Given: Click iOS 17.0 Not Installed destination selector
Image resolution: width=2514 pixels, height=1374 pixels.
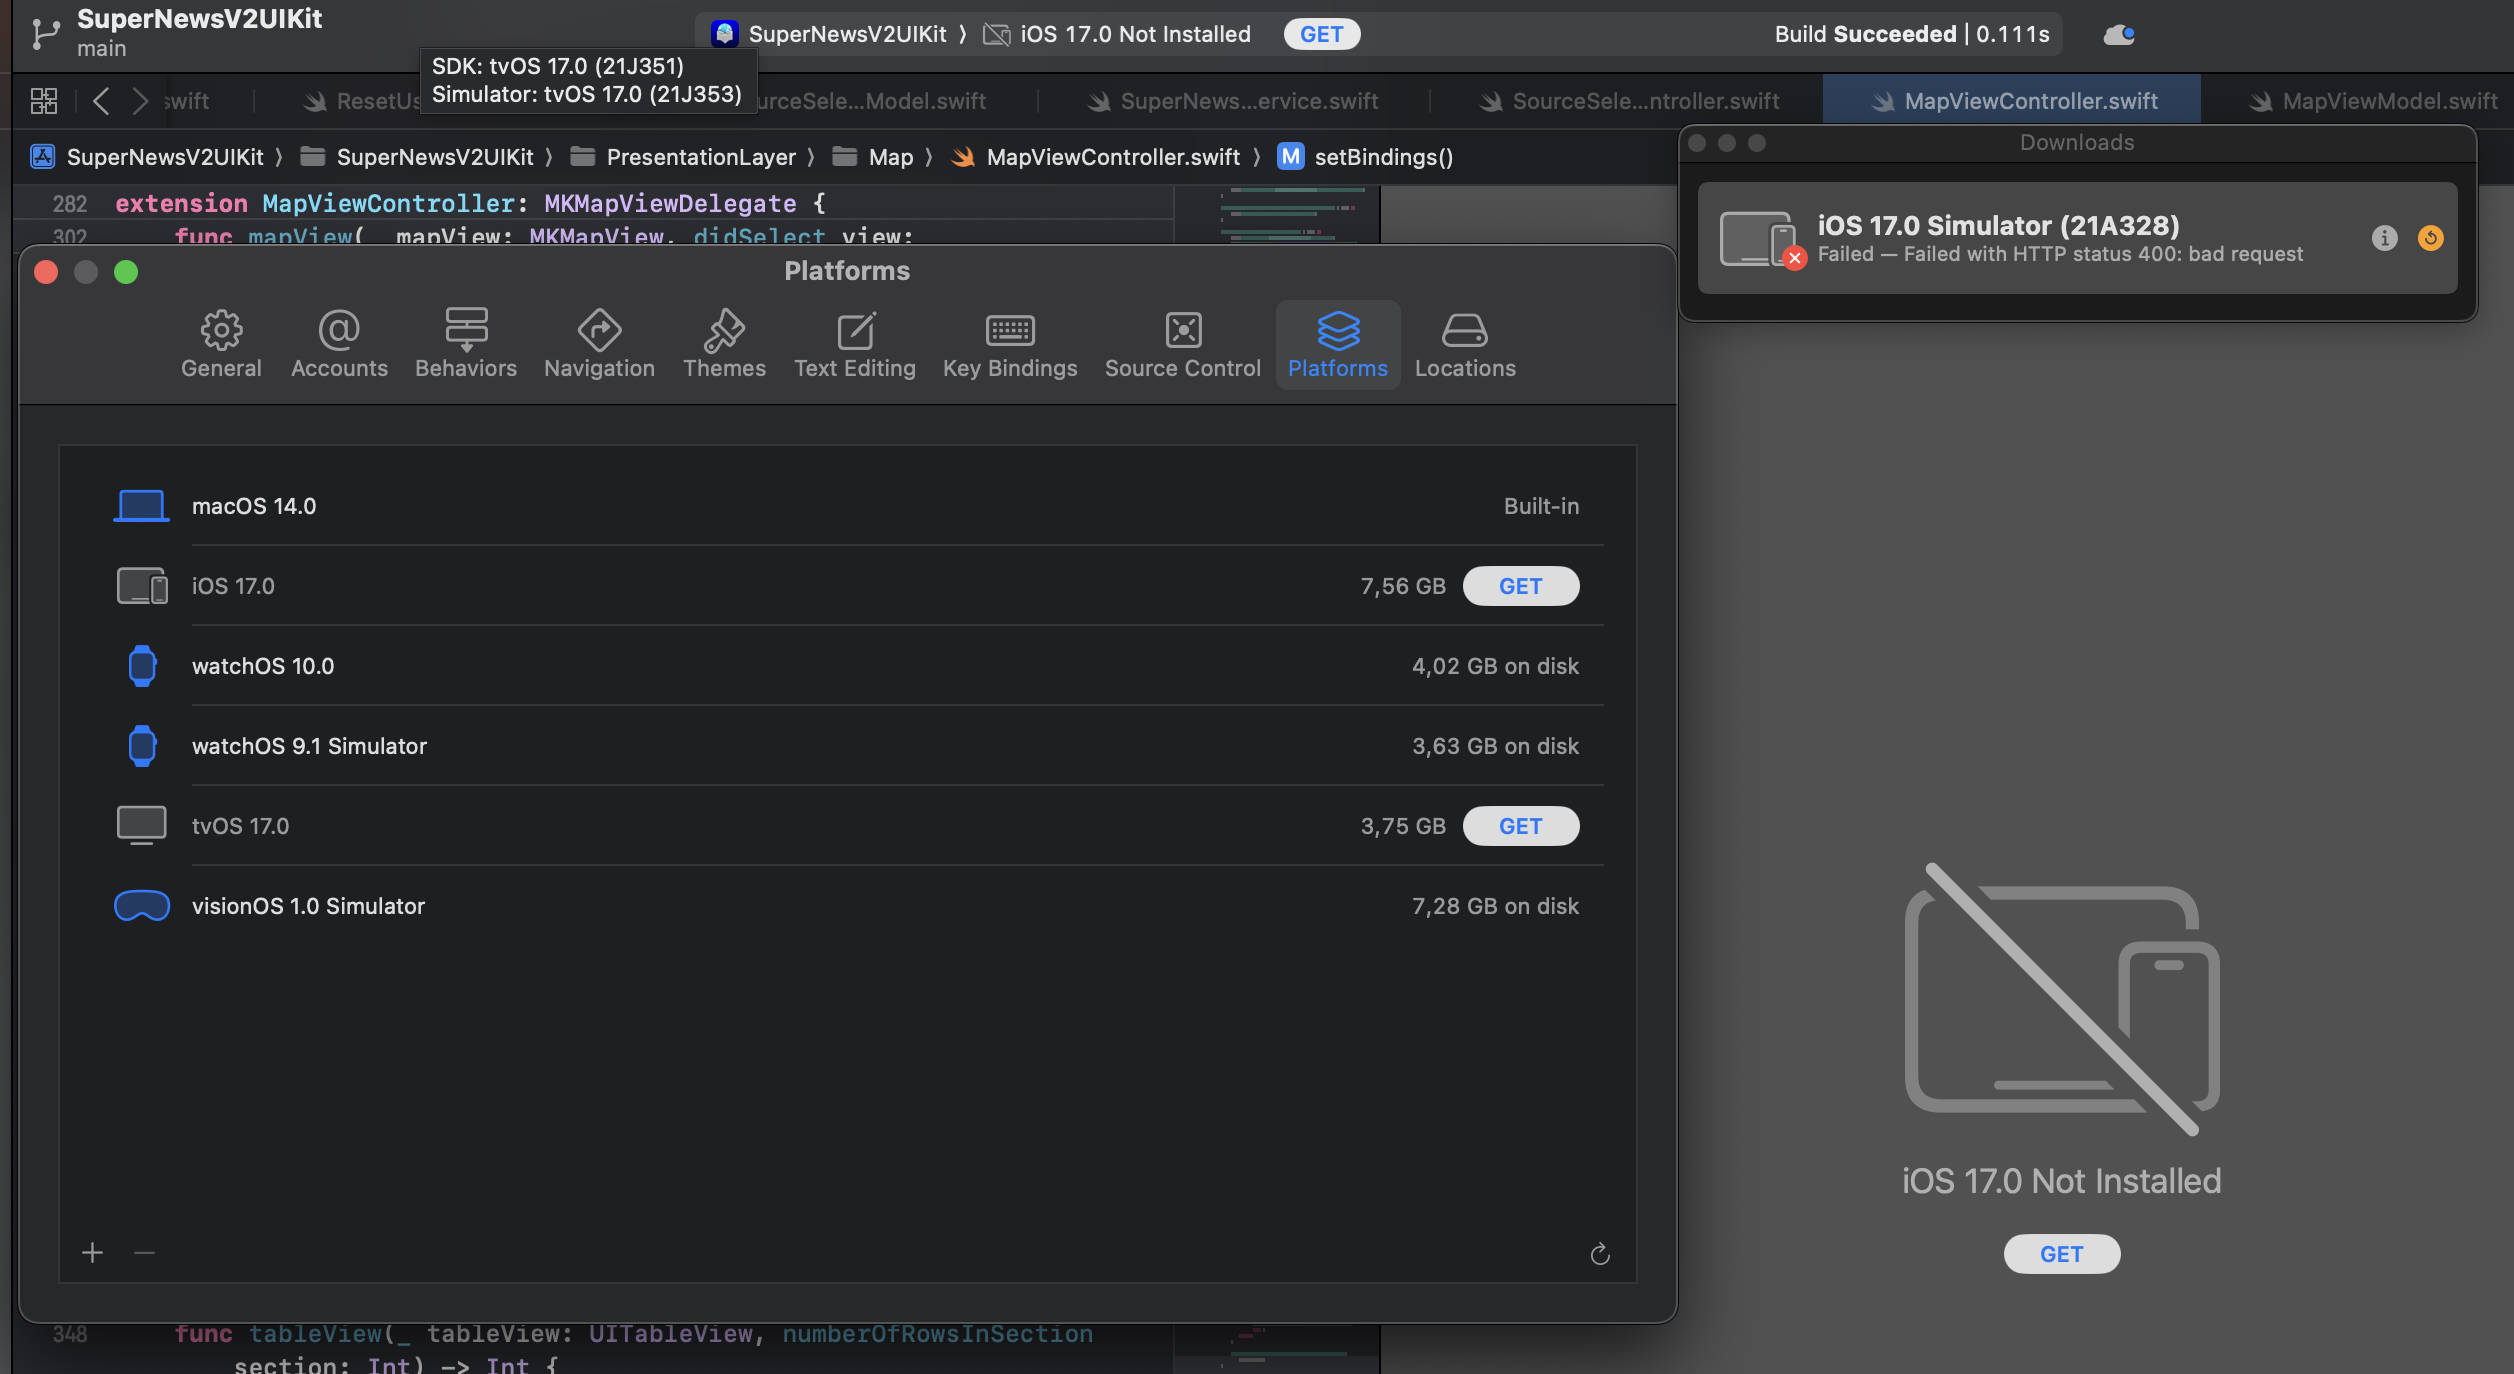Looking at the screenshot, I should [x=1117, y=34].
